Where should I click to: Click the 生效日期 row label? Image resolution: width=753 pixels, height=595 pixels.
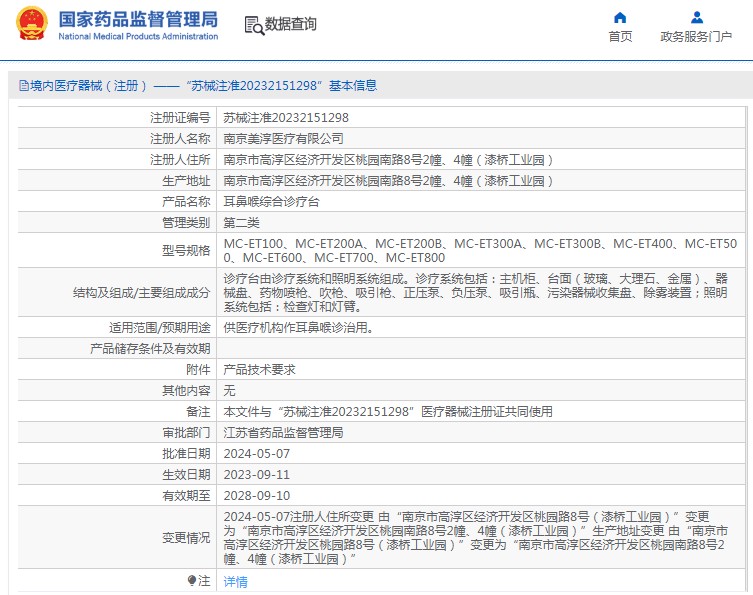point(186,475)
